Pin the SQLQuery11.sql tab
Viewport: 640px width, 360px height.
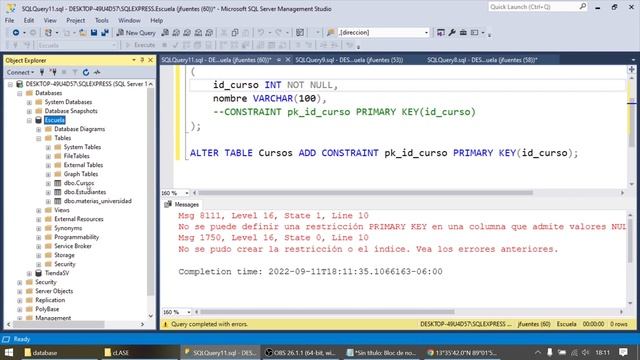coord(279,60)
